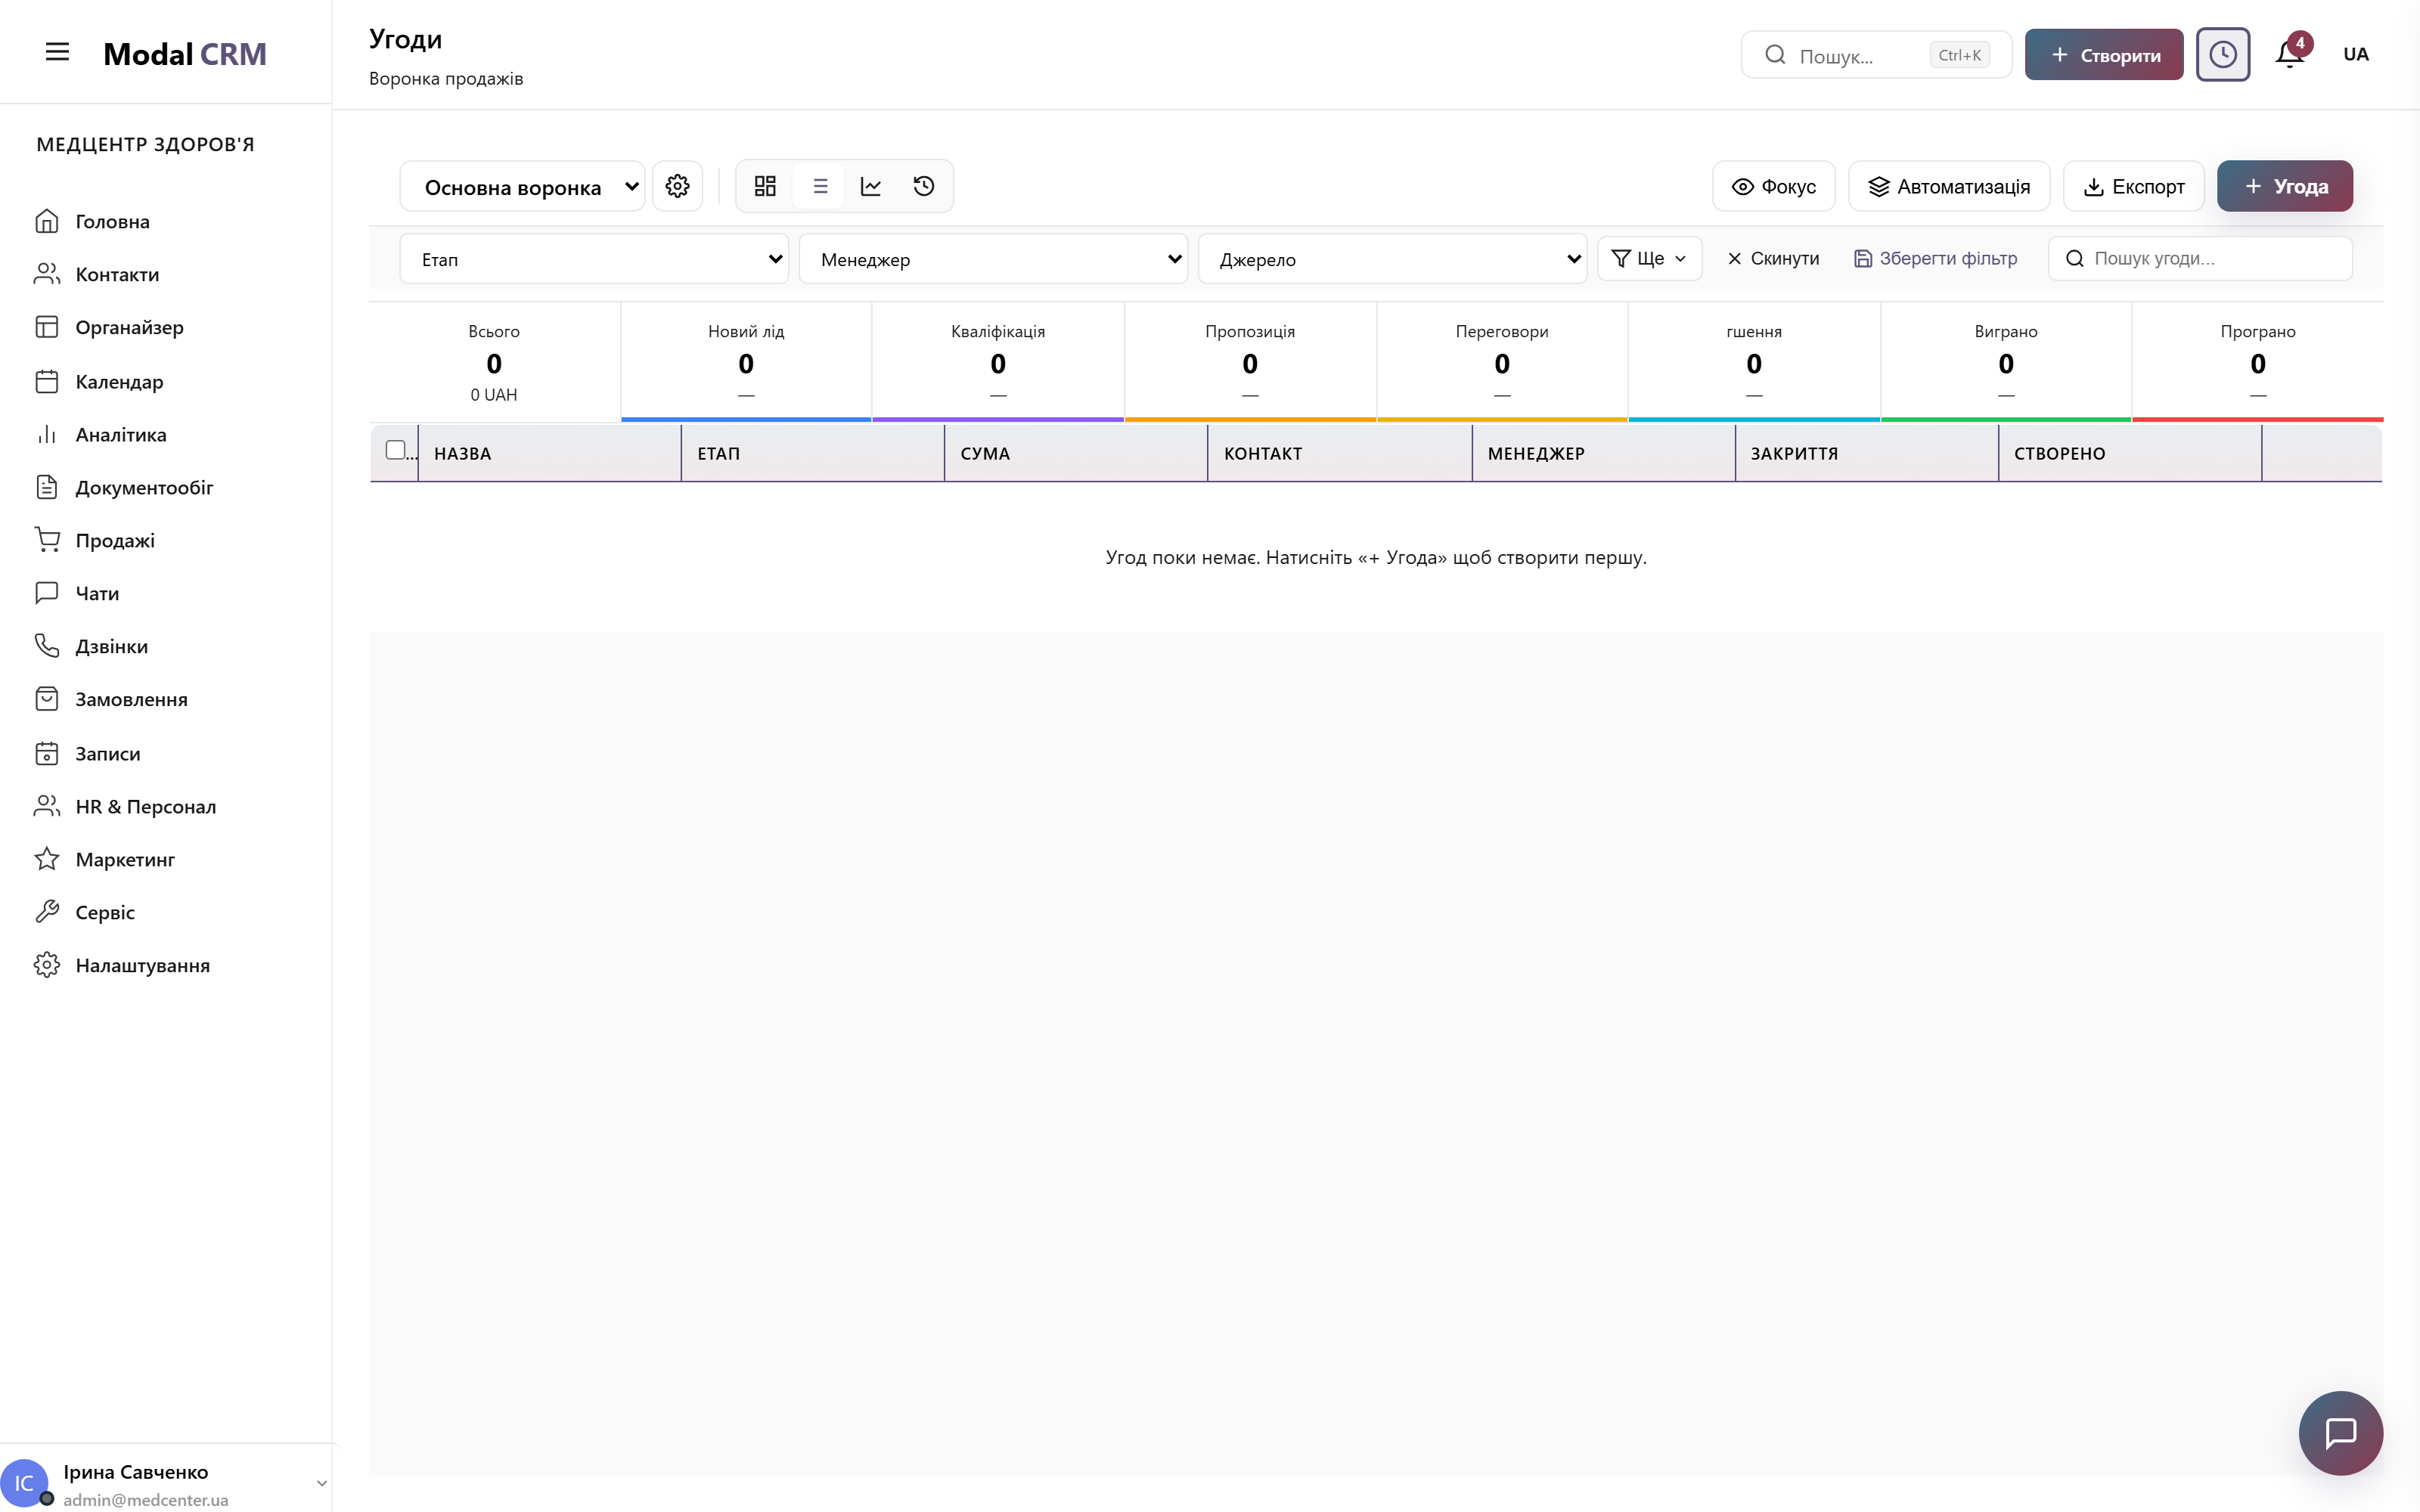Viewport: 2420px width, 1512px height.
Task: Expand the user profile menu
Action: coord(322,1483)
